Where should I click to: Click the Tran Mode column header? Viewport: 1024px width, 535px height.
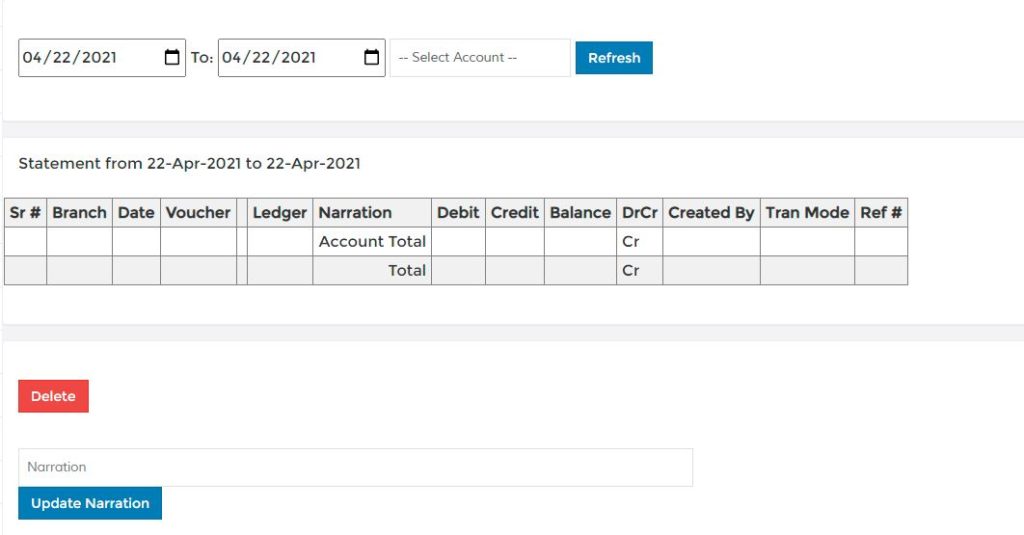tap(807, 212)
